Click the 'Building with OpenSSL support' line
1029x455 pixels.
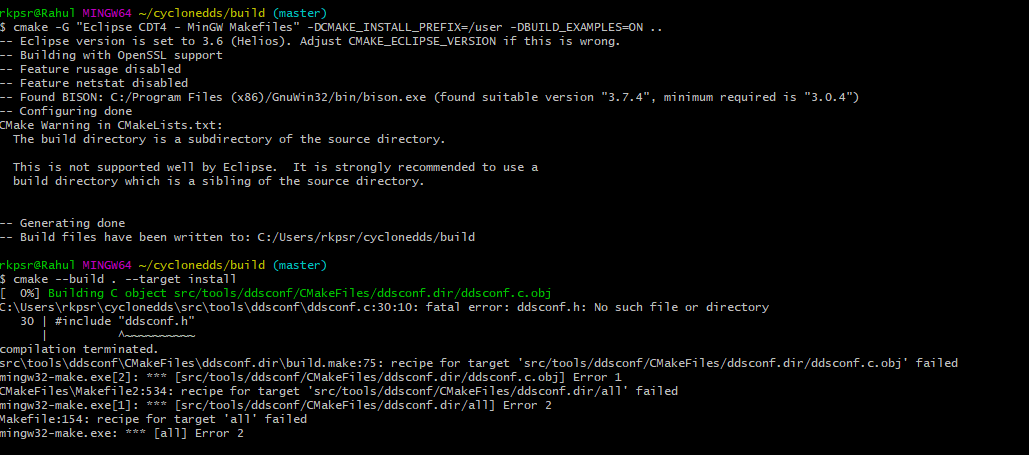pyautogui.click(x=111, y=55)
